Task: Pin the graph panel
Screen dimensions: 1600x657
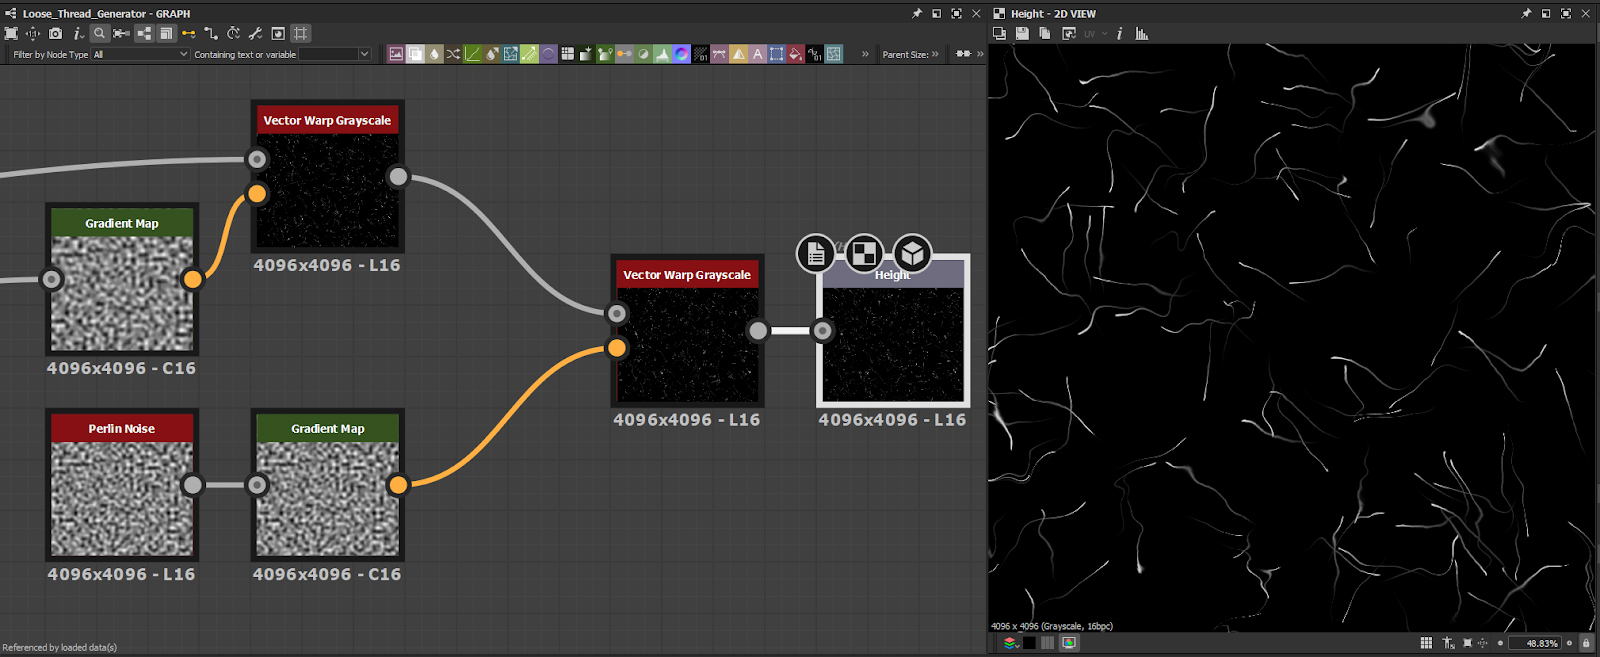Action: coord(916,13)
